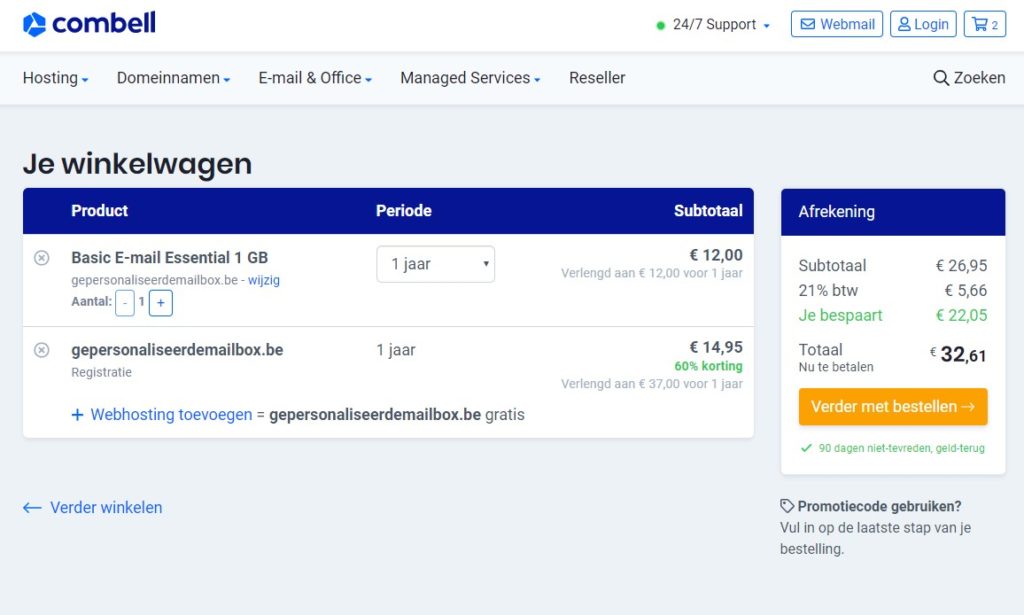Click the wijzig link for the mailbox domain
This screenshot has width=1024, height=615.
tap(264, 280)
